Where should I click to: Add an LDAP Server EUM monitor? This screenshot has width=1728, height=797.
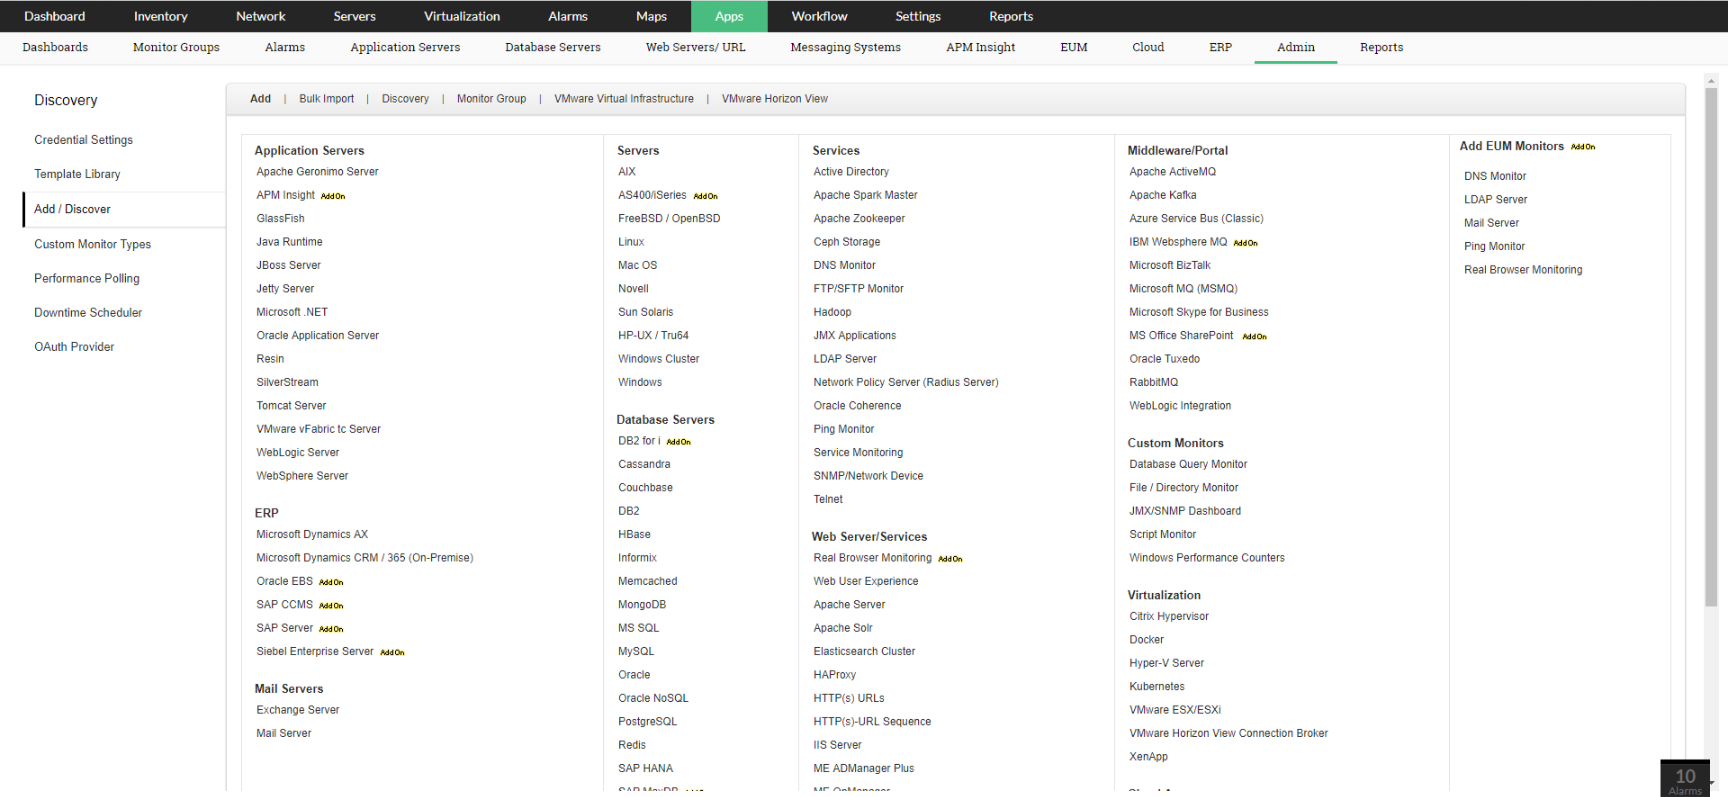pyautogui.click(x=1495, y=200)
